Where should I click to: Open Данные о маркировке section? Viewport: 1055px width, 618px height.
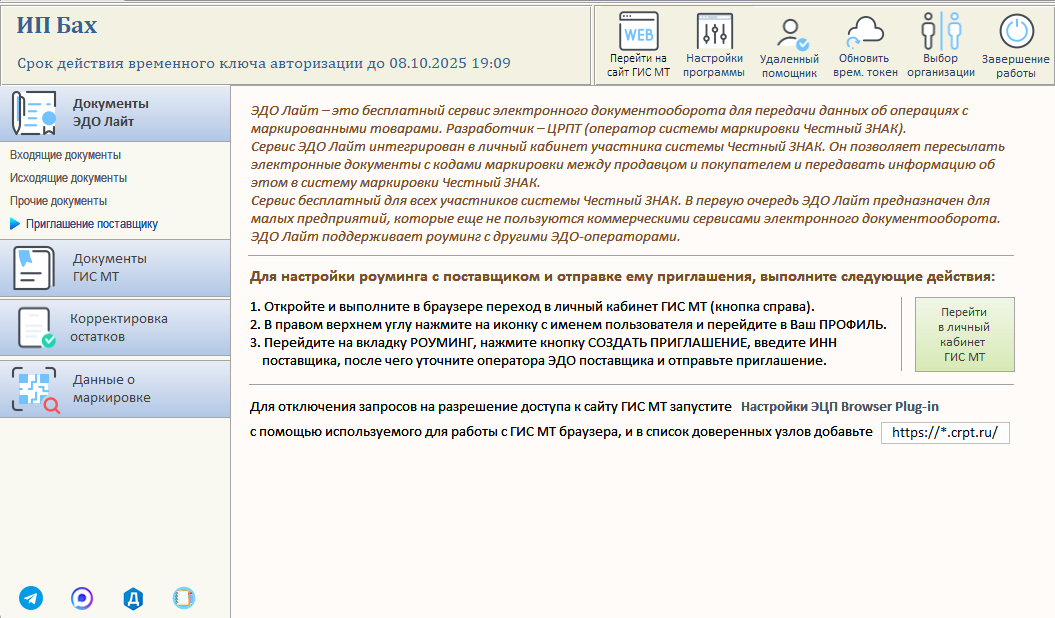click(x=115, y=389)
